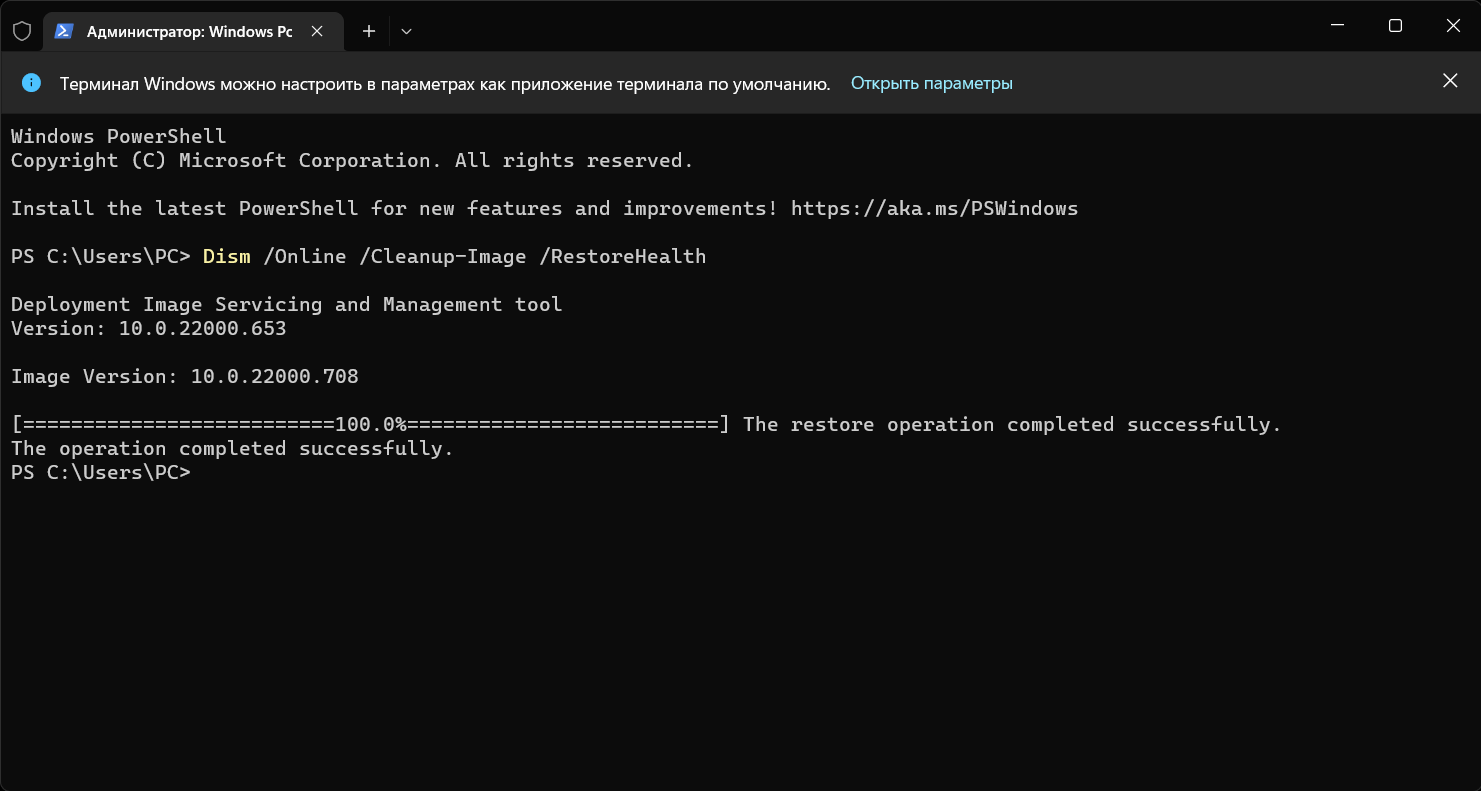Click the Dism command word
Viewport: 1481px width, 791px height.
227,257
